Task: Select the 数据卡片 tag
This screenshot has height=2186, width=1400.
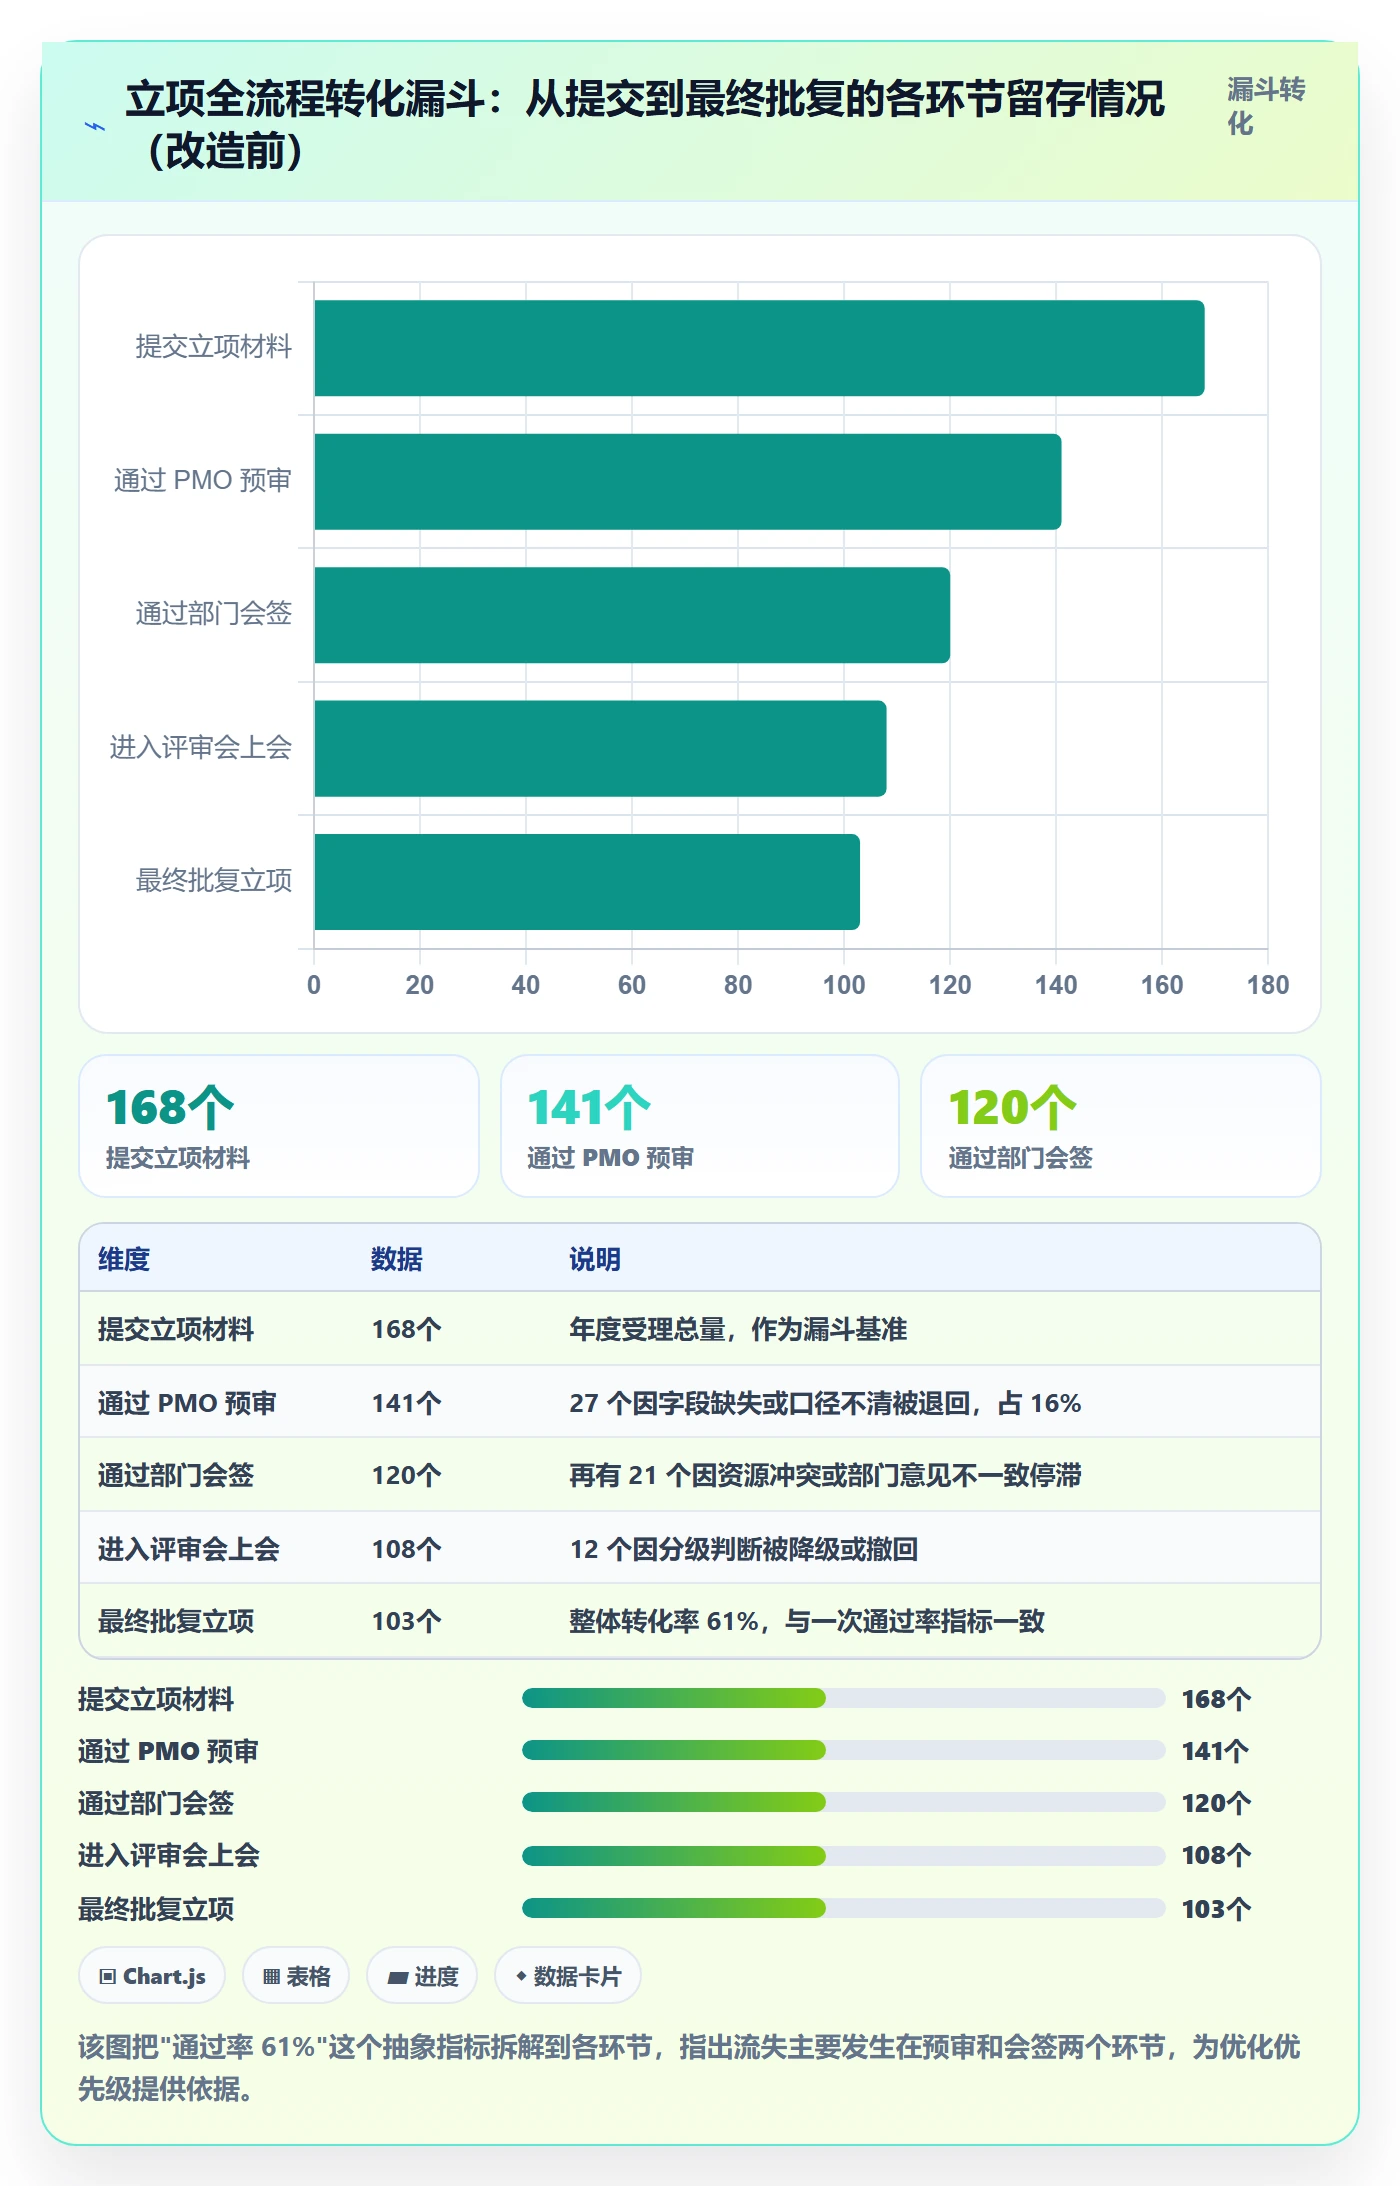Action: pyautogui.click(x=568, y=1976)
